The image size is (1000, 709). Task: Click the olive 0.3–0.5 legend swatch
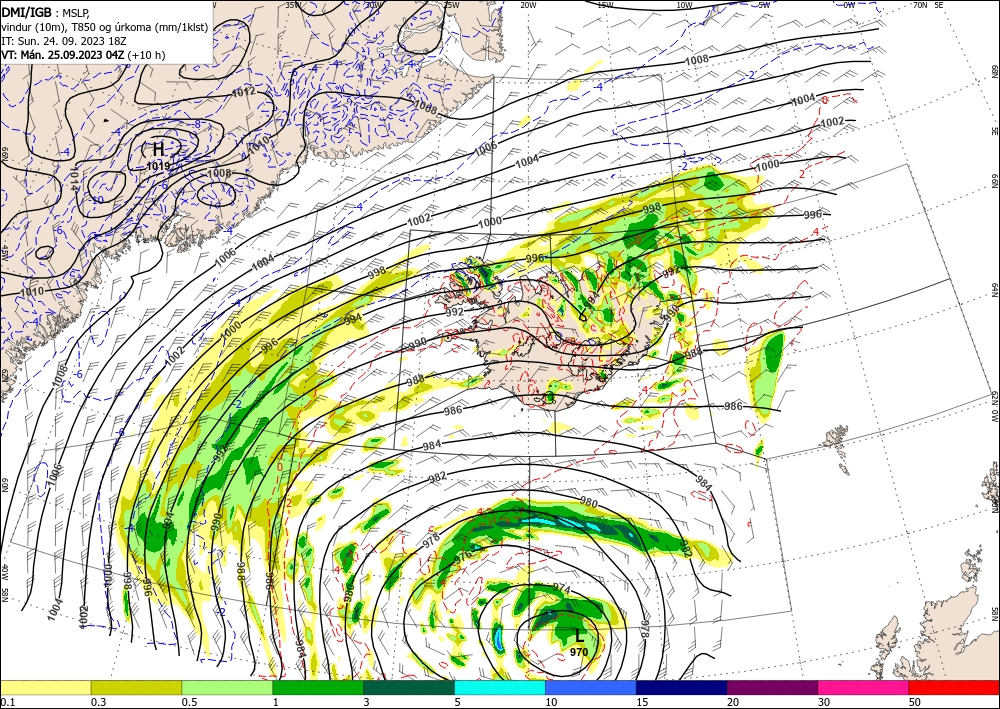coord(136,687)
